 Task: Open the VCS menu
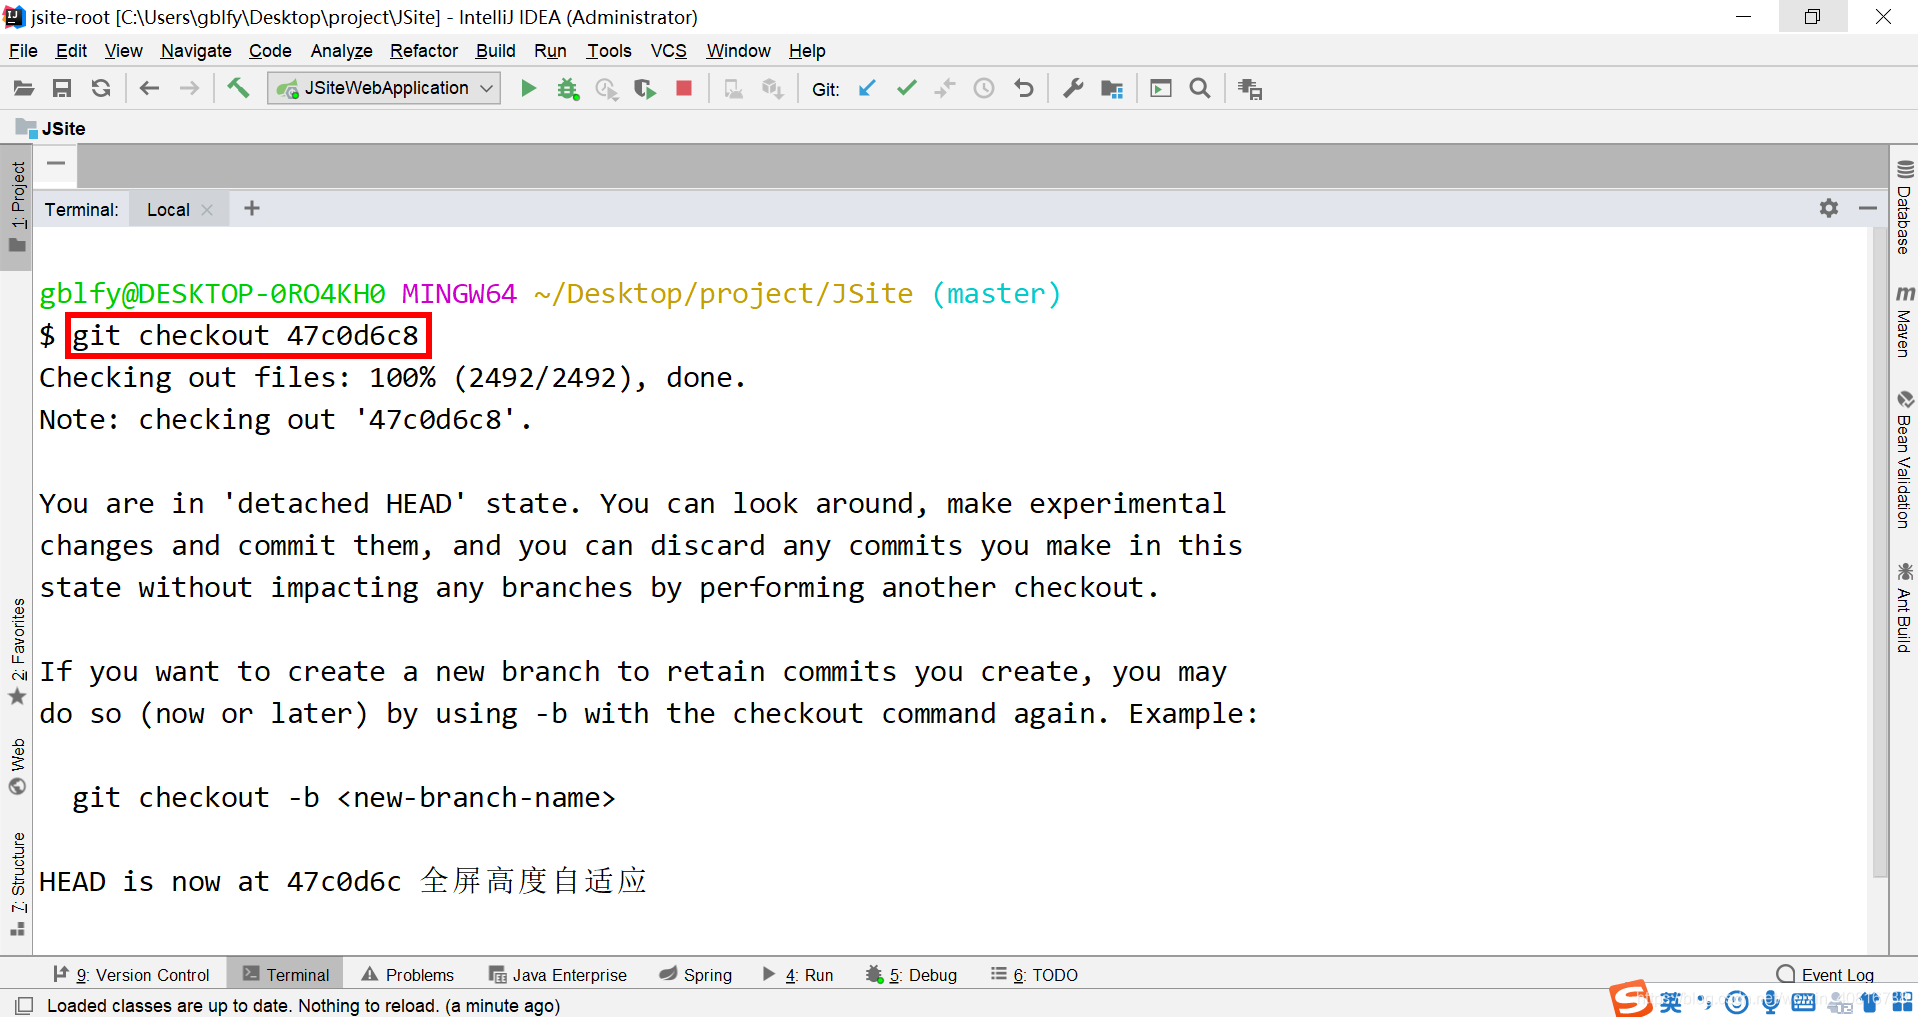[669, 51]
